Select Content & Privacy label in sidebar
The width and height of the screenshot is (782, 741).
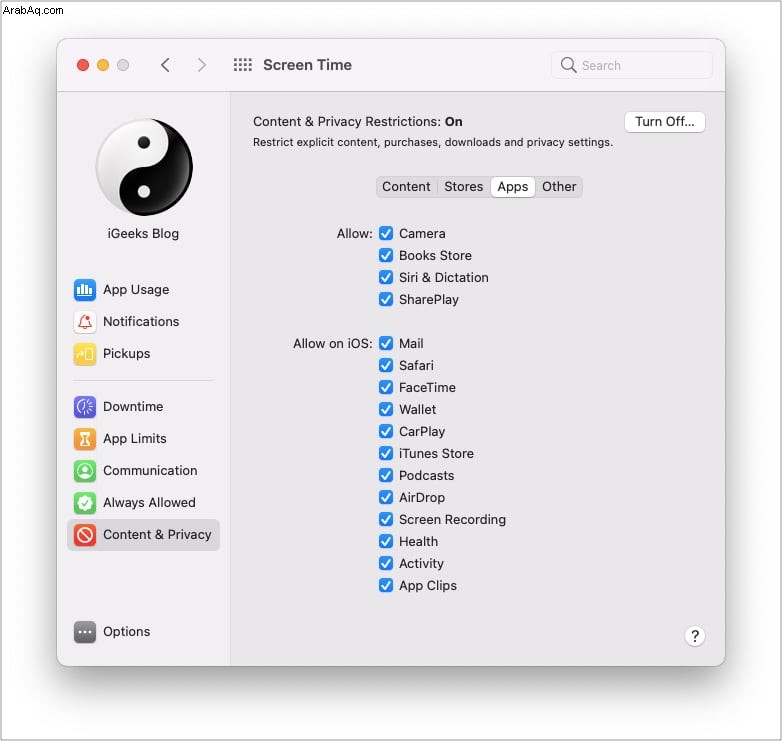click(157, 535)
